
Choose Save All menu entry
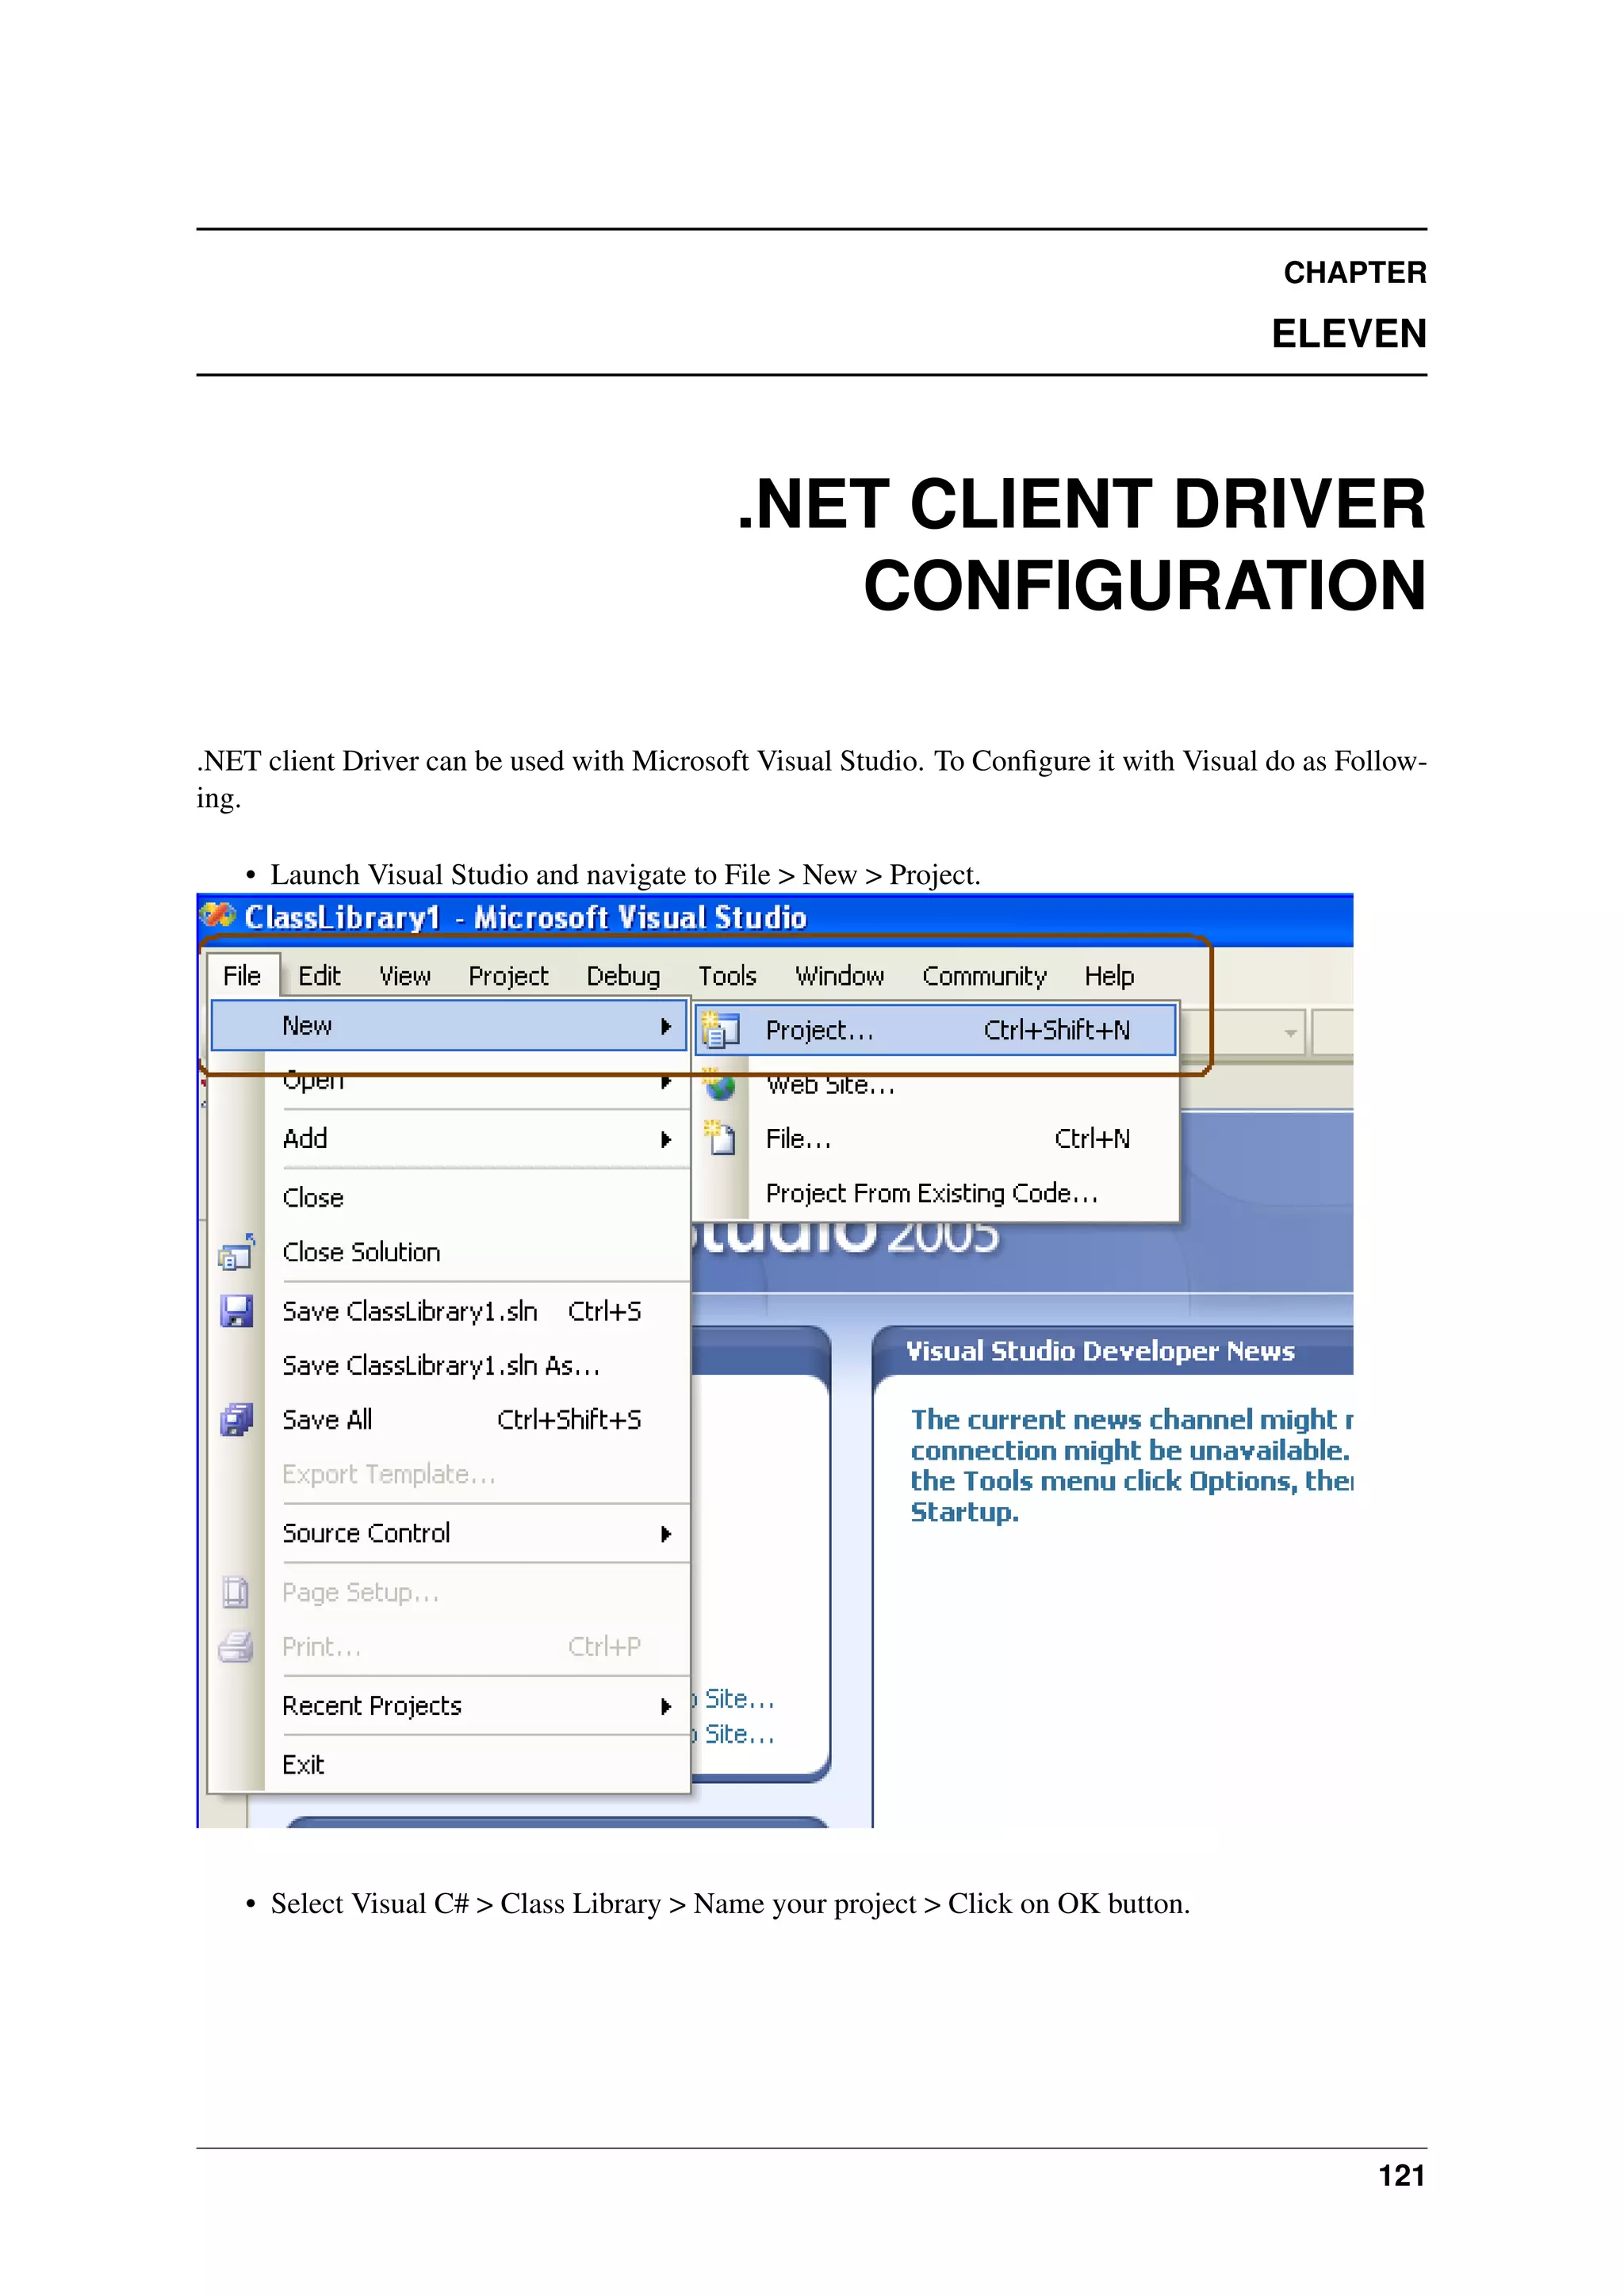[x=449, y=1419]
